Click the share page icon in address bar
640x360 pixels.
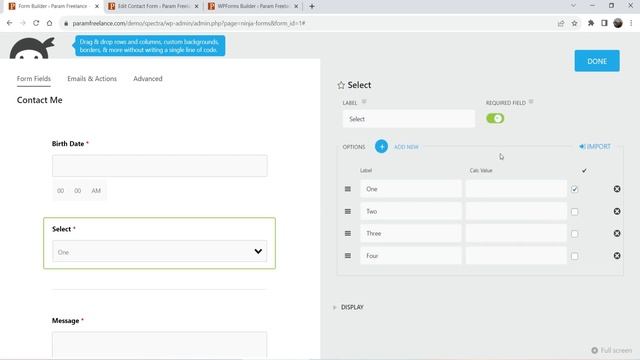point(561,23)
